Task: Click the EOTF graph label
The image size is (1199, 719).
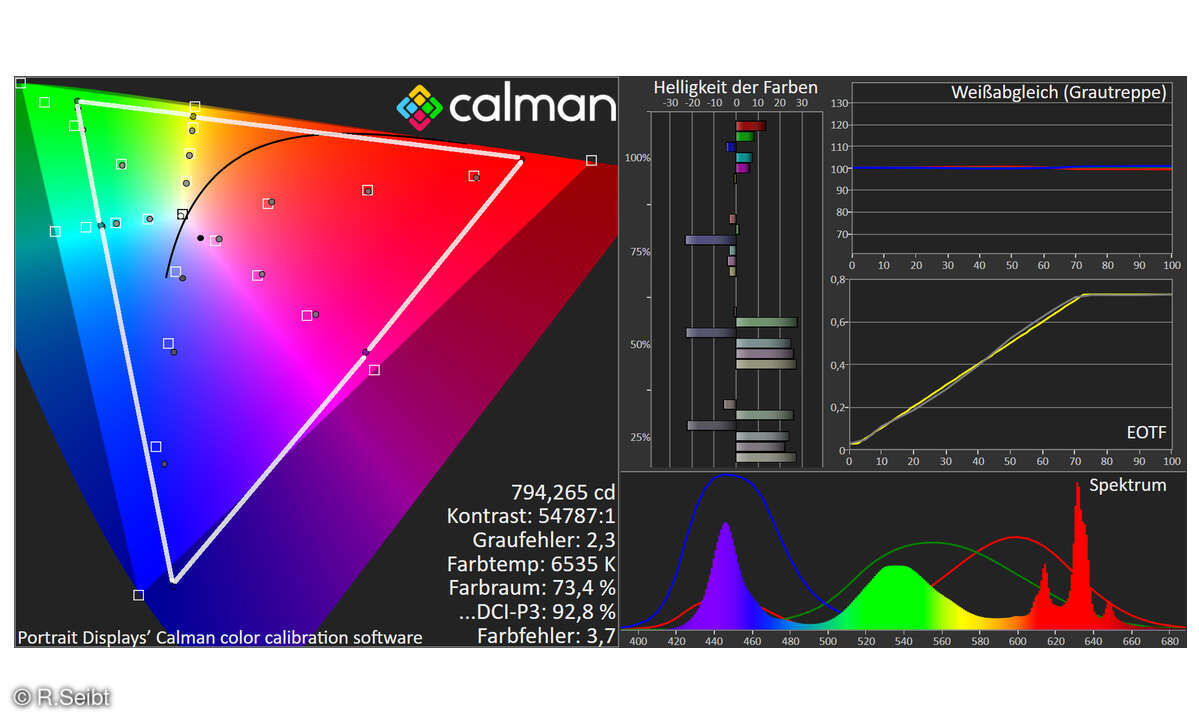Action: (x=1145, y=432)
